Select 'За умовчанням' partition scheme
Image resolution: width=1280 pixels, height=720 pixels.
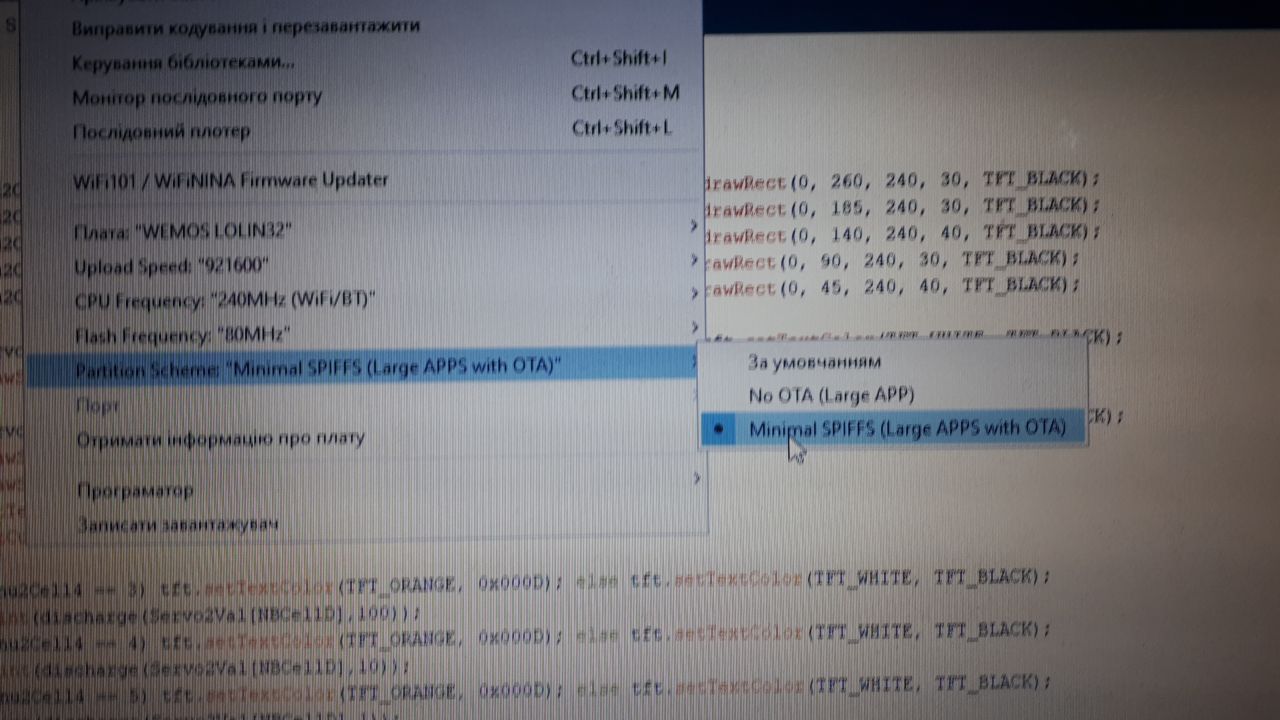coord(893,362)
